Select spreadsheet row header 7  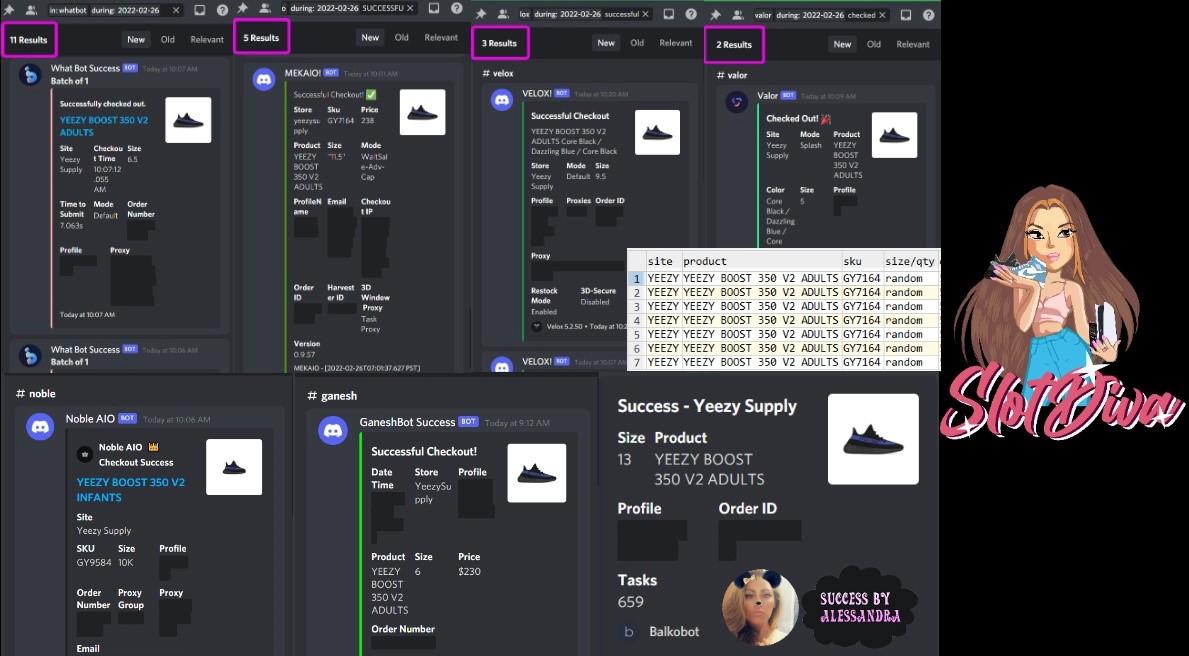[x=637, y=362]
